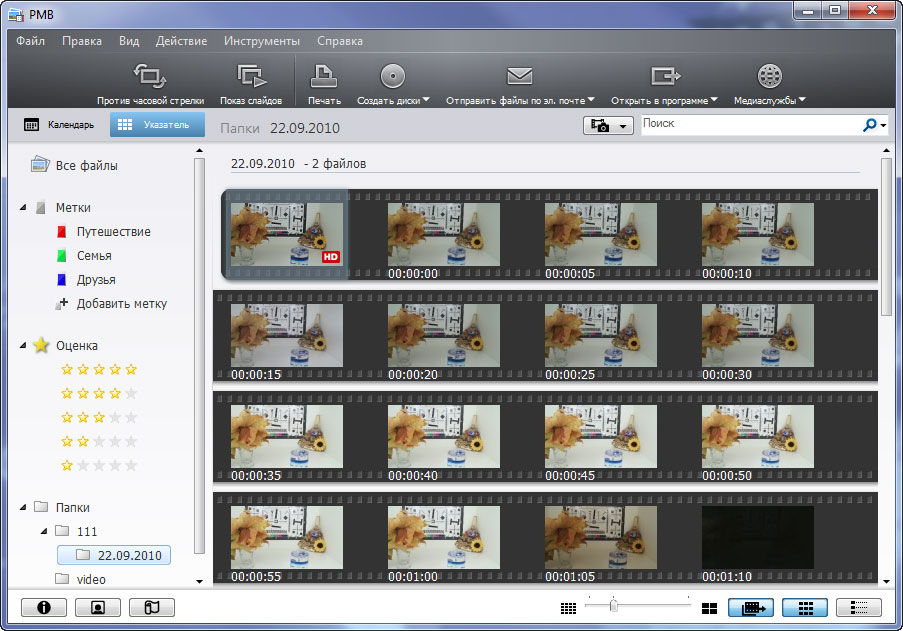Select the 22.09.2010 folder in tree
The height and width of the screenshot is (631, 903).
(x=114, y=555)
